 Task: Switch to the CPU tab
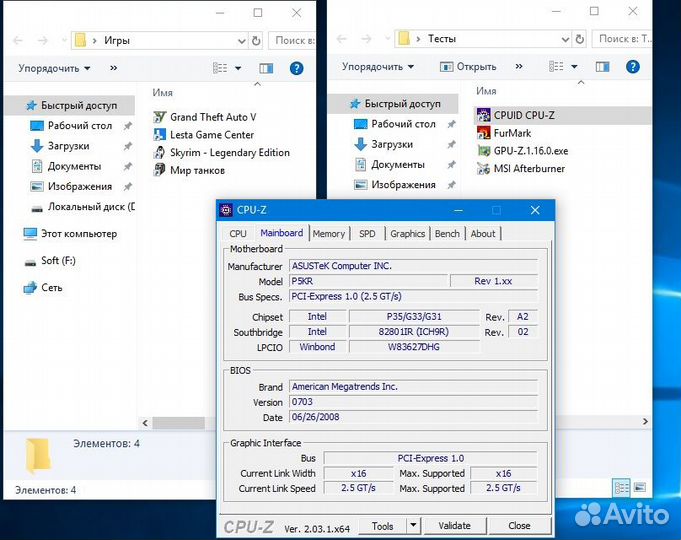(x=238, y=234)
